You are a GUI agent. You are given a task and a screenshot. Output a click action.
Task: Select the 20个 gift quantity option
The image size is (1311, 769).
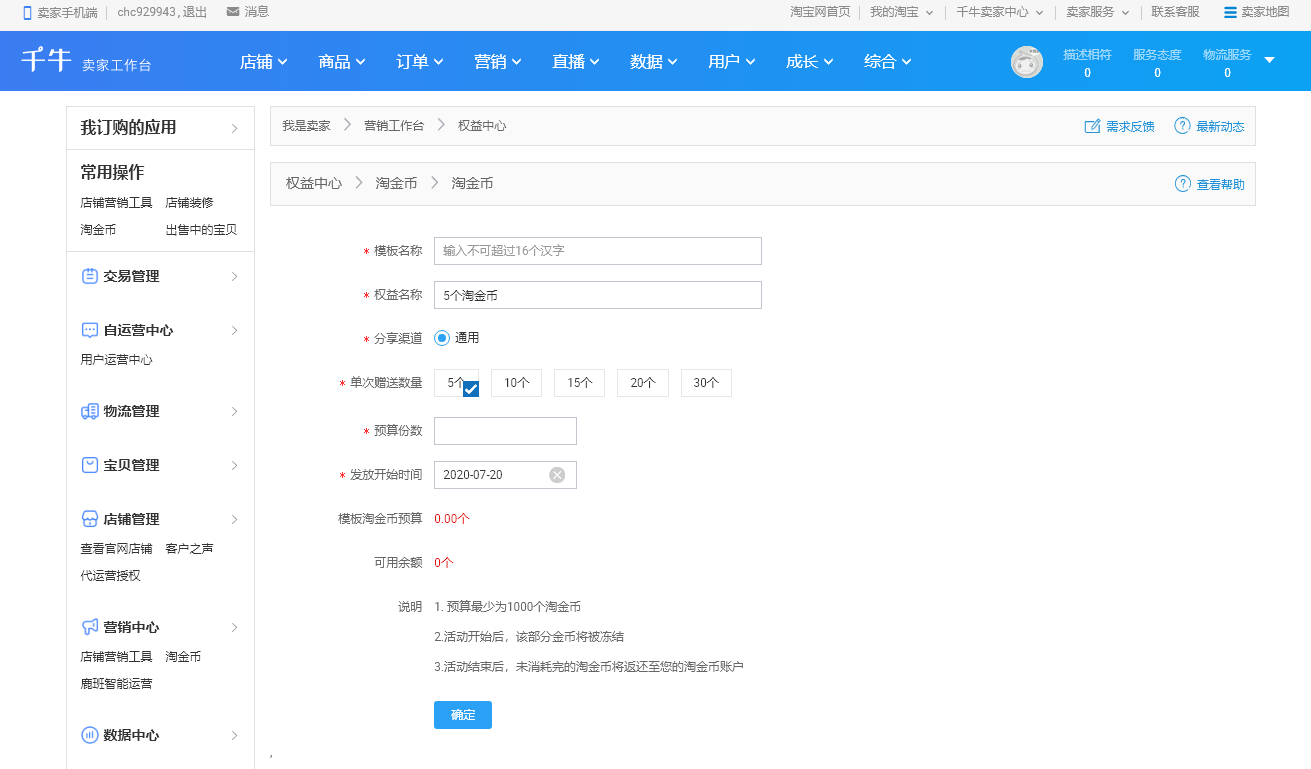click(x=642, y=383)
